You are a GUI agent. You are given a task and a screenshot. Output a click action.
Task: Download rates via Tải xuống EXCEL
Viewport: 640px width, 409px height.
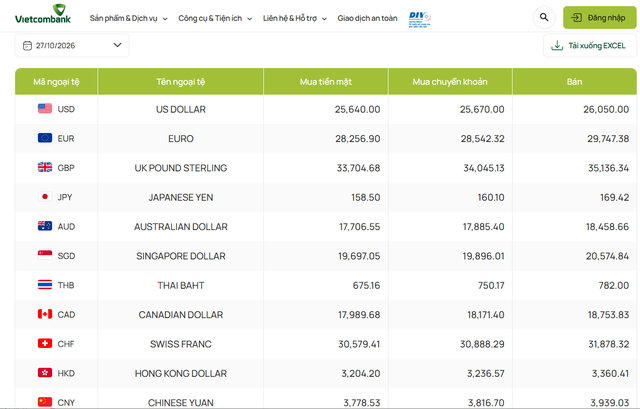pos(590,45)
